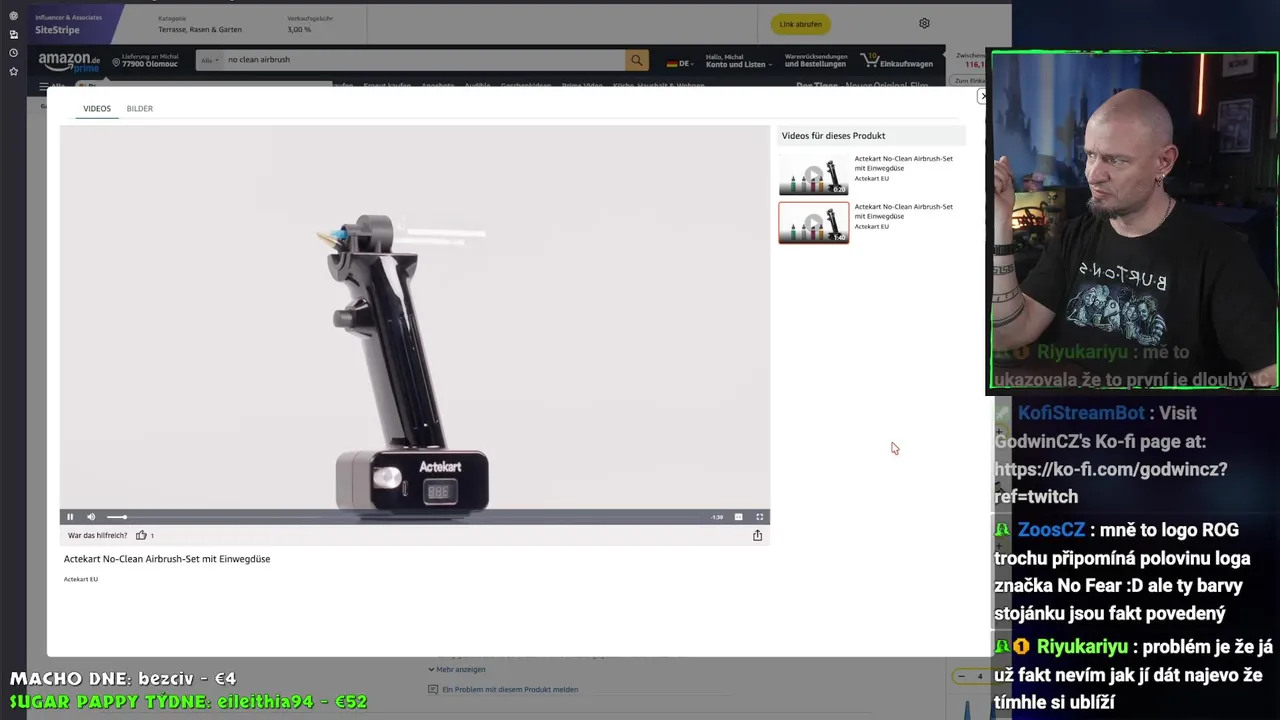Click SiteStripe label in top bar
Viewport: 1280px width, 720px height.
[x=57, y=30]
